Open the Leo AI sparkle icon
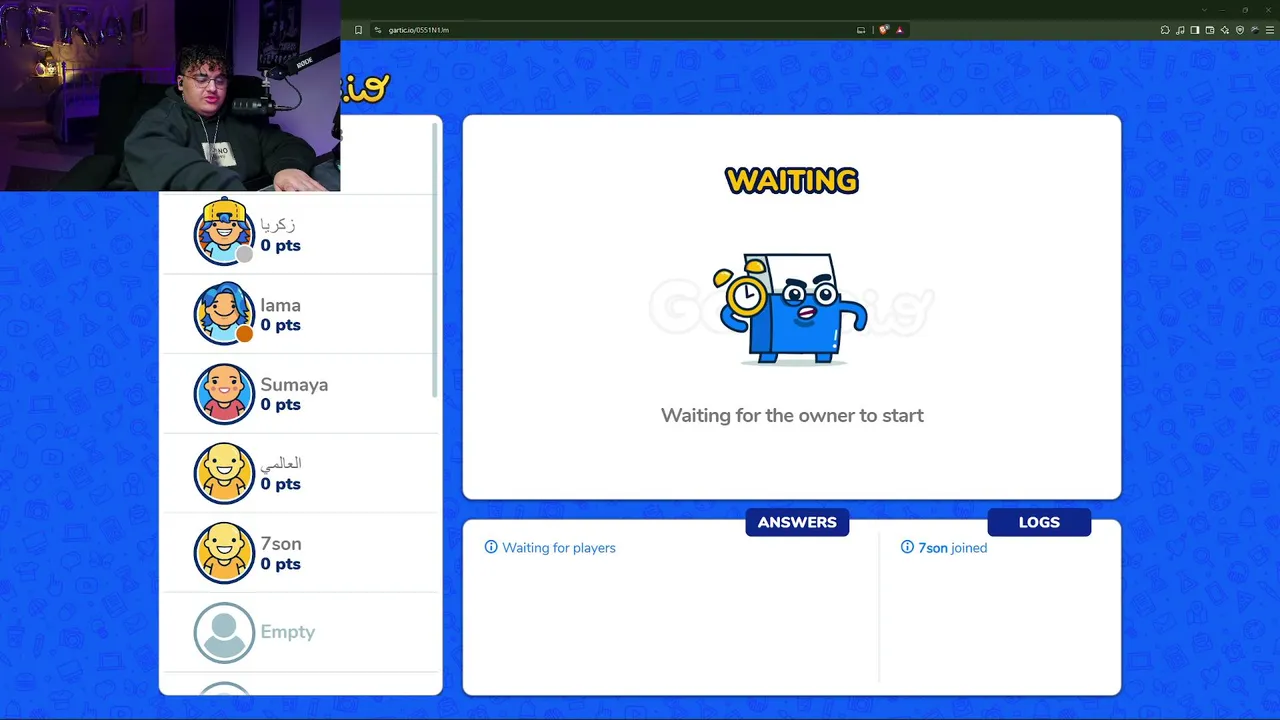 (x=1225, y=30)
